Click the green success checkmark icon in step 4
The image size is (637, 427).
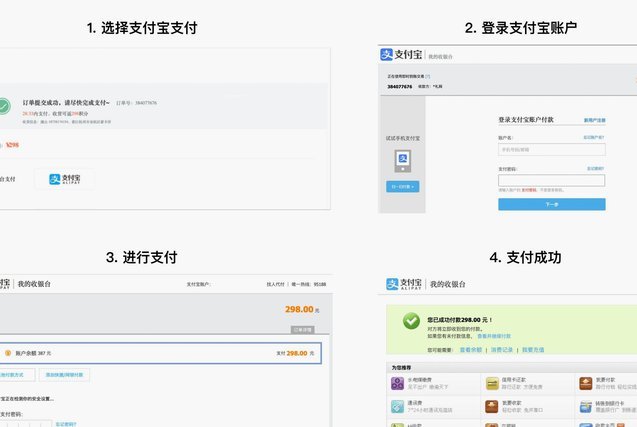coord(411,321)
